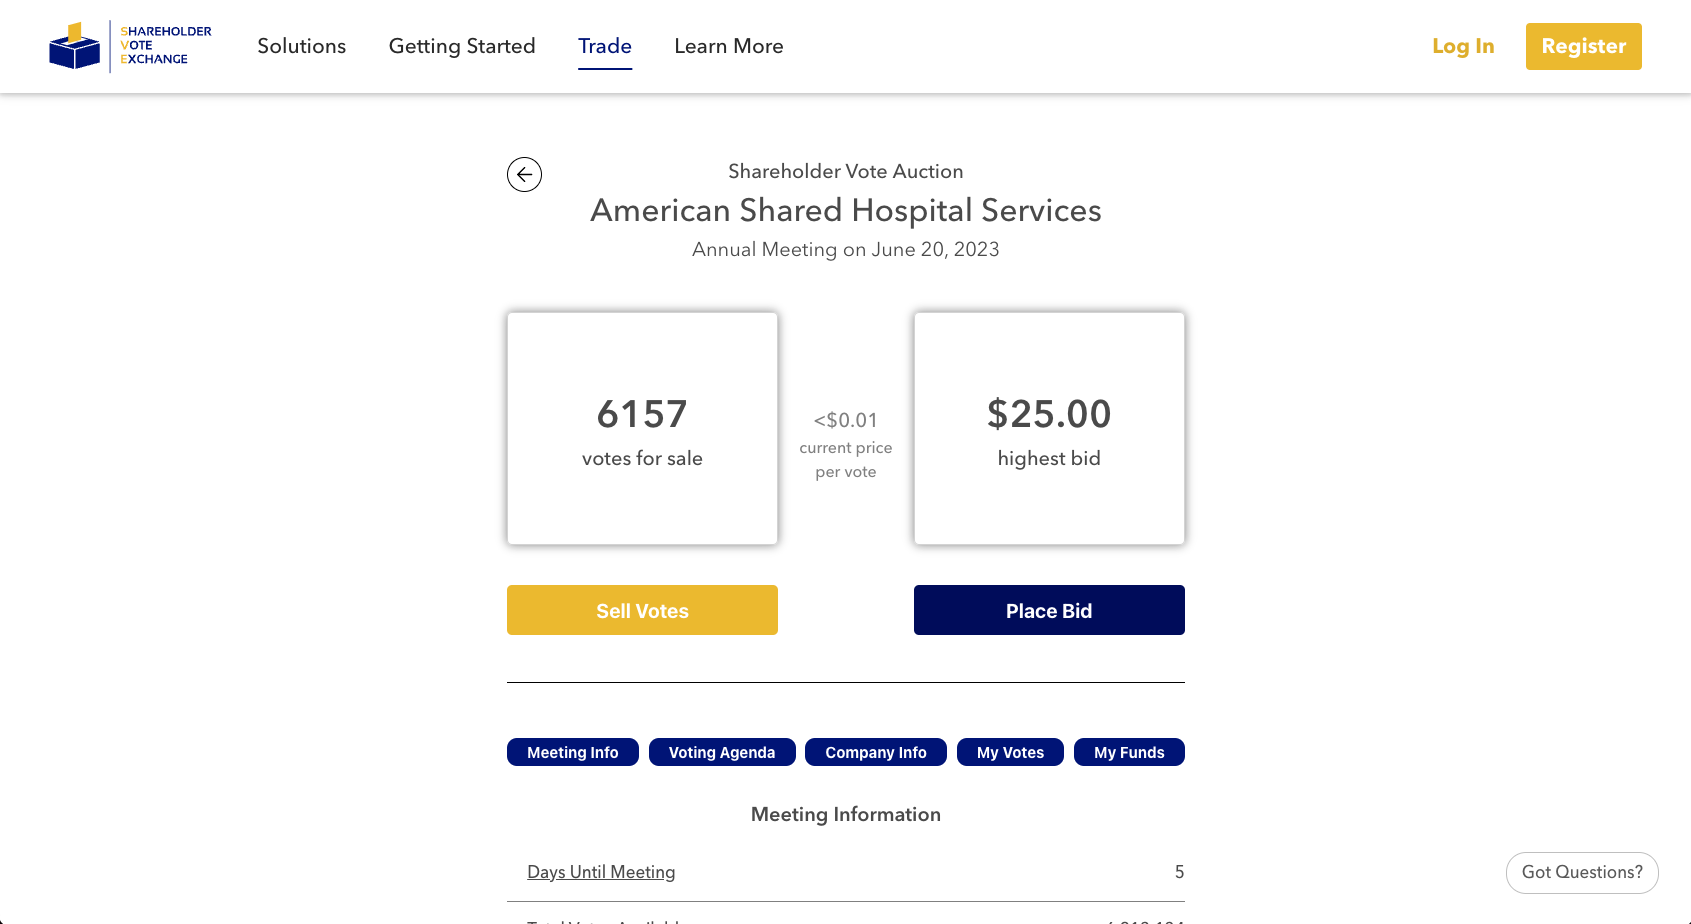Open the Solutions menu
The width and height of the screenshot is (1691, 924).
302,46
